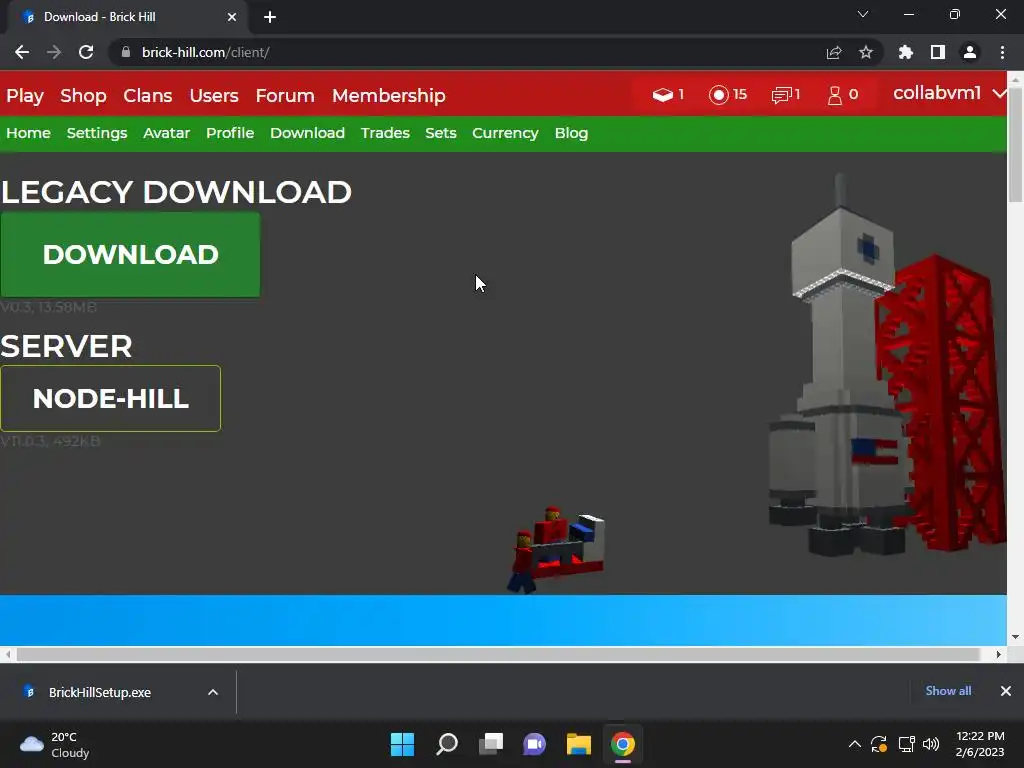Open the Users menu item
Viewport: 1024px width, 768px height.
(x=214, y=96)
